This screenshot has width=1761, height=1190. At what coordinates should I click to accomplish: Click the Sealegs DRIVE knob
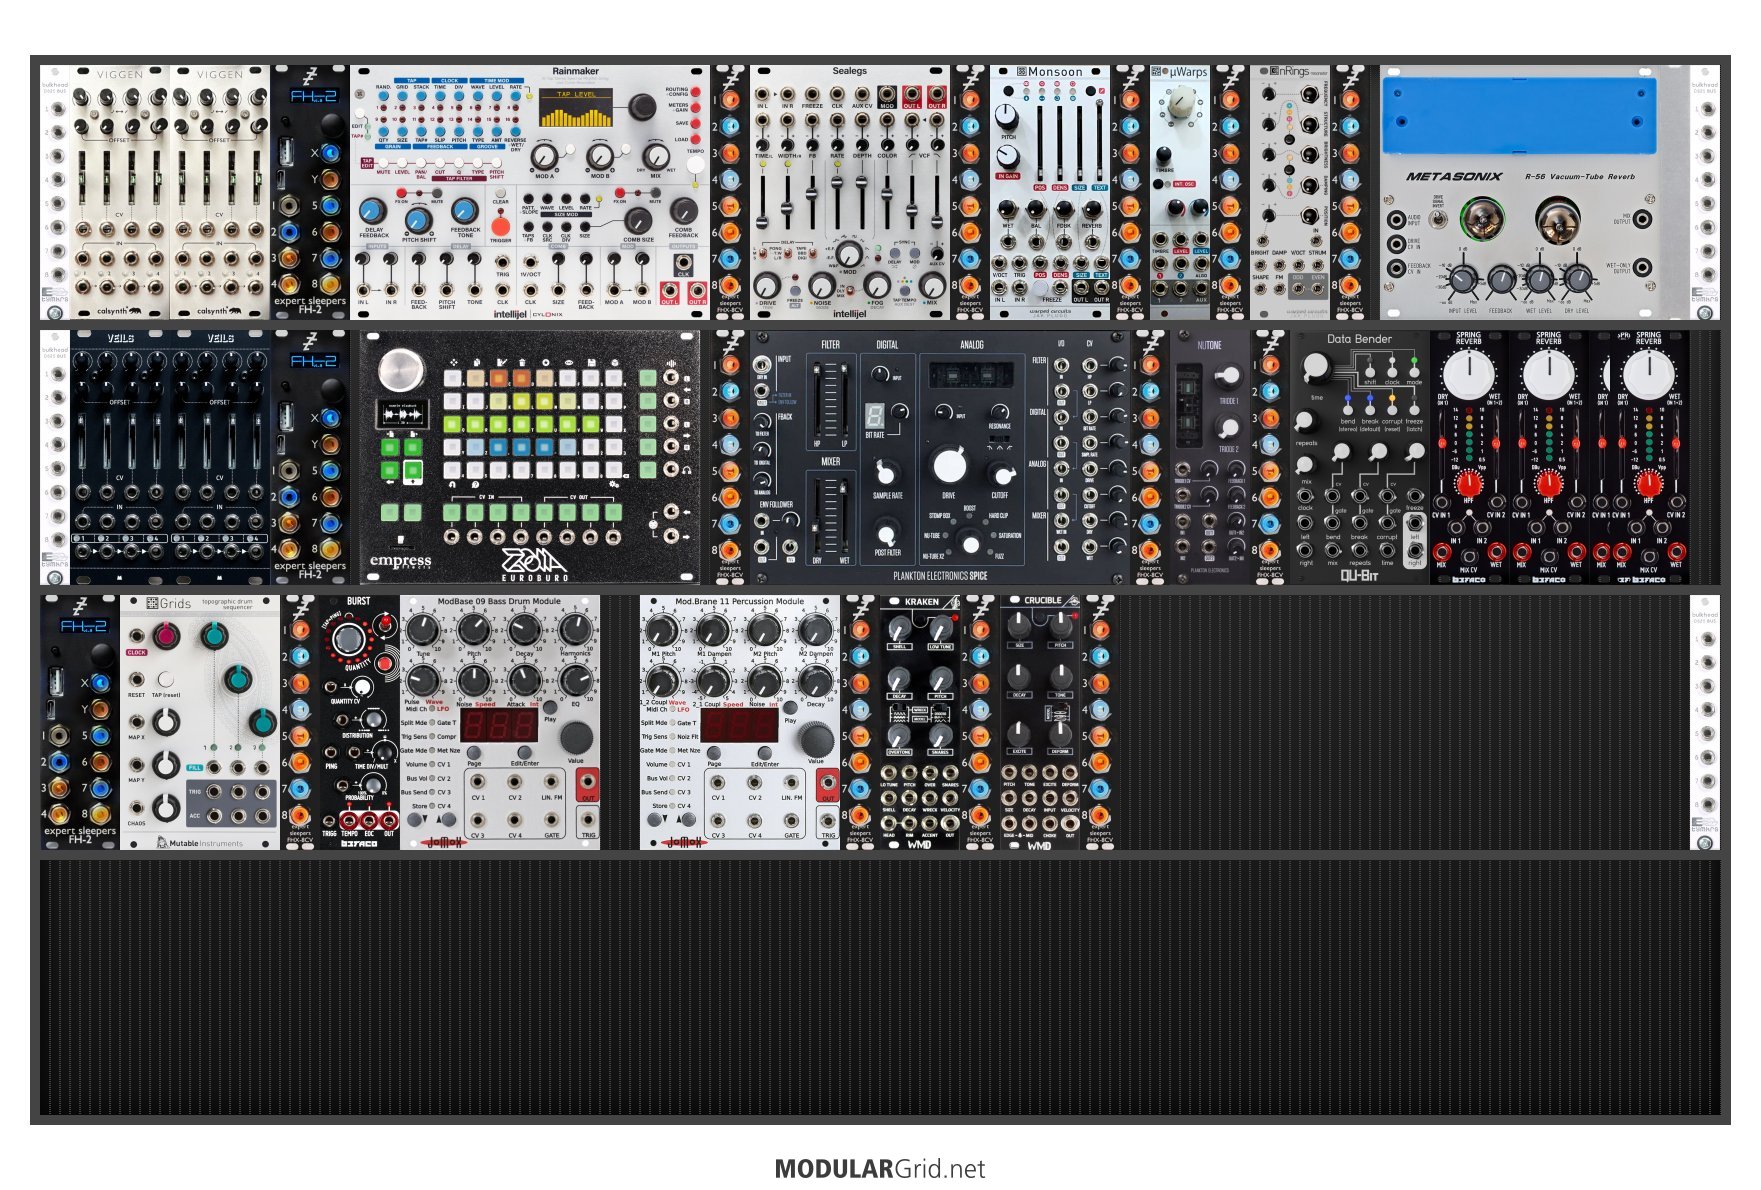coord(766,286)
